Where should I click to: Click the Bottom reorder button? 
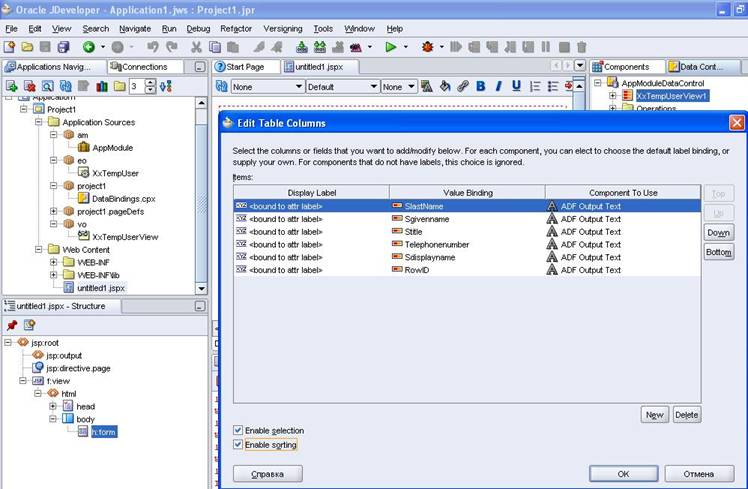[x=718, y=252]
